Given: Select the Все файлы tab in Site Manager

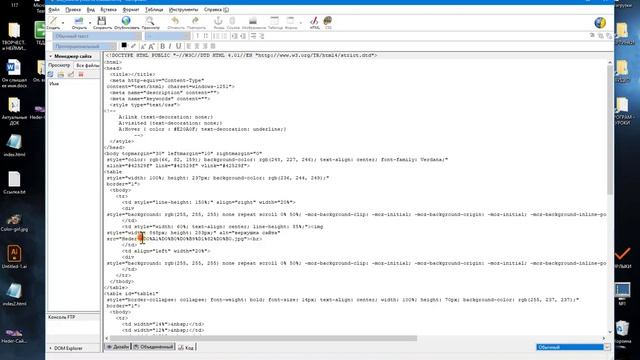Looking at the screenshot, I should [x=87, y=65].
